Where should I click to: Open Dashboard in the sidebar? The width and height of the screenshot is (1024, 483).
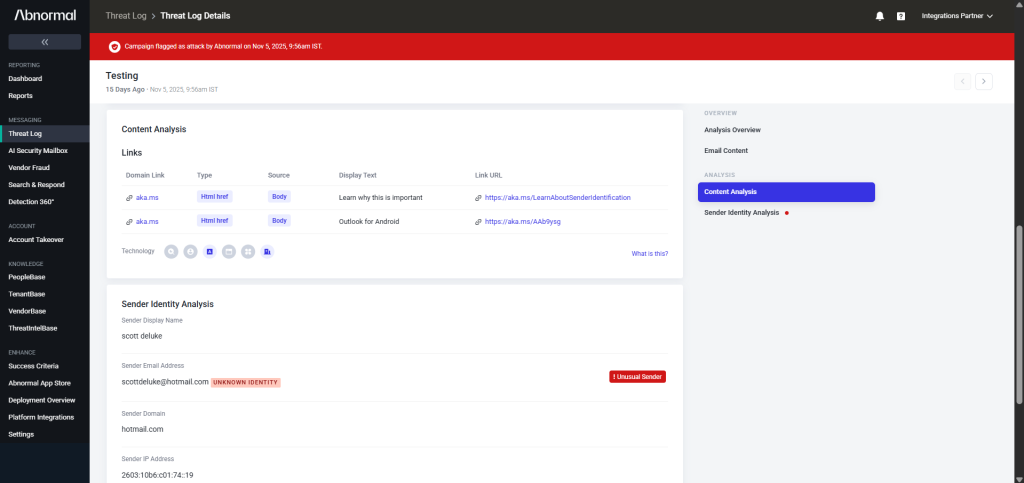tap(25, 78)
